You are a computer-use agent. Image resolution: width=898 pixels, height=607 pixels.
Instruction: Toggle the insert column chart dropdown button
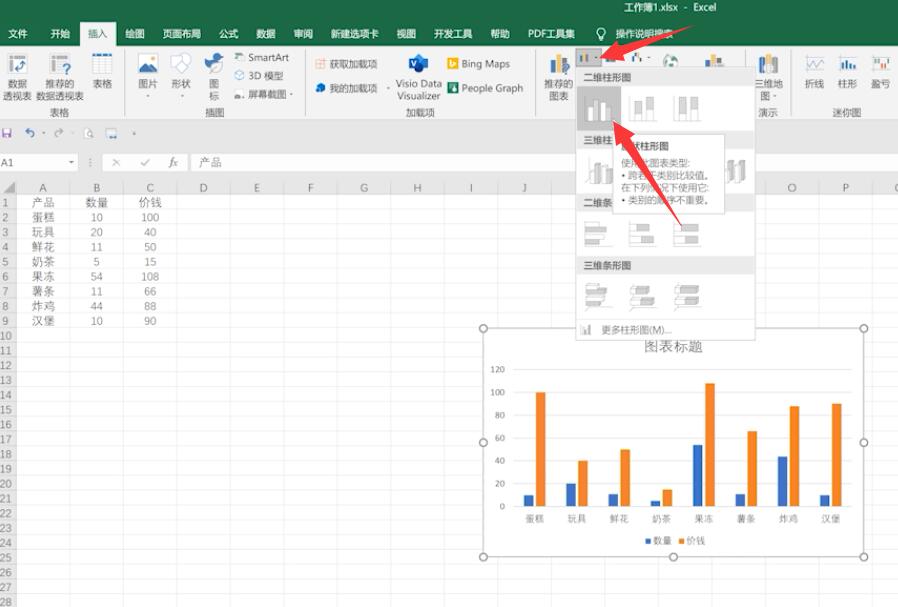[589, 58]
